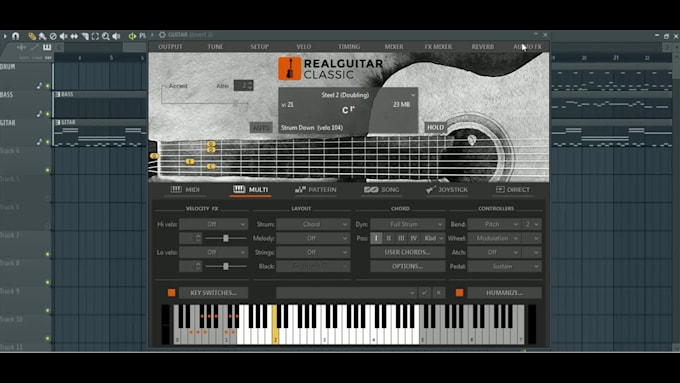Viewport: 680px width, 383px height.
Task: Select the Draw pencil tool
Action: click(x=32, y=36)
